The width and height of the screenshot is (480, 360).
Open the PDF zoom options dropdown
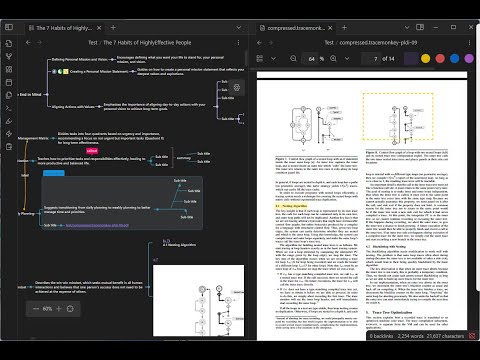pyautogui.click(x=347, y=59)
